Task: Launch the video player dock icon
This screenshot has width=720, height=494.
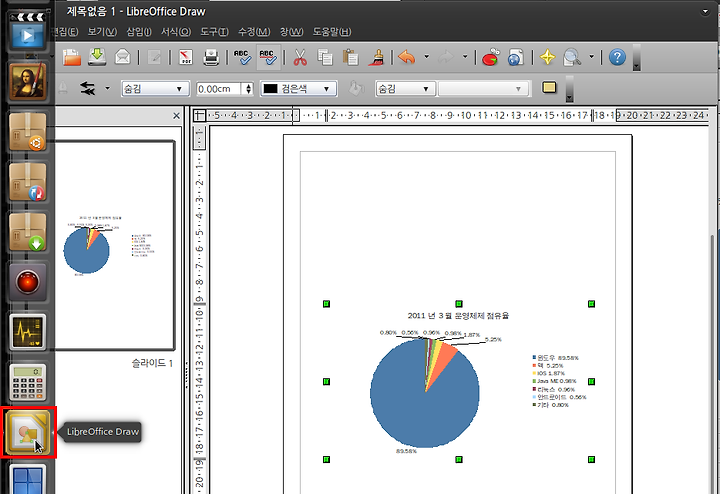Action: (28, 32)
